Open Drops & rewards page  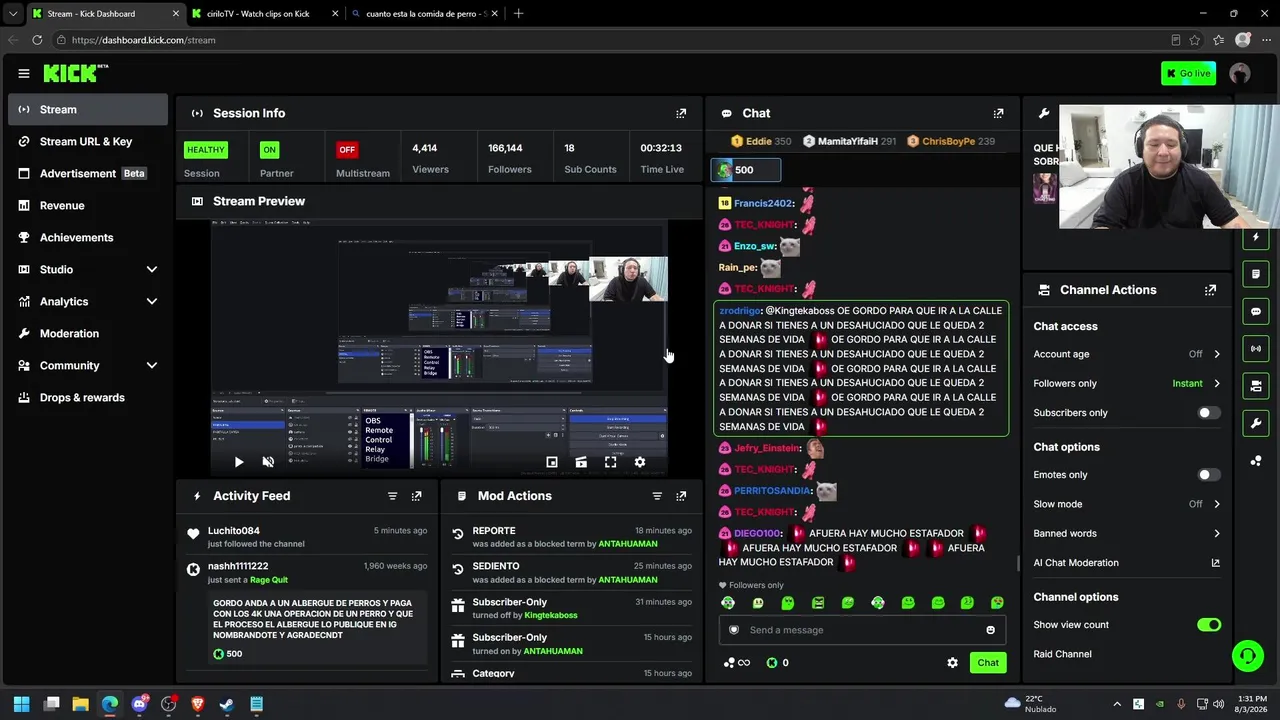pos(88,397)
